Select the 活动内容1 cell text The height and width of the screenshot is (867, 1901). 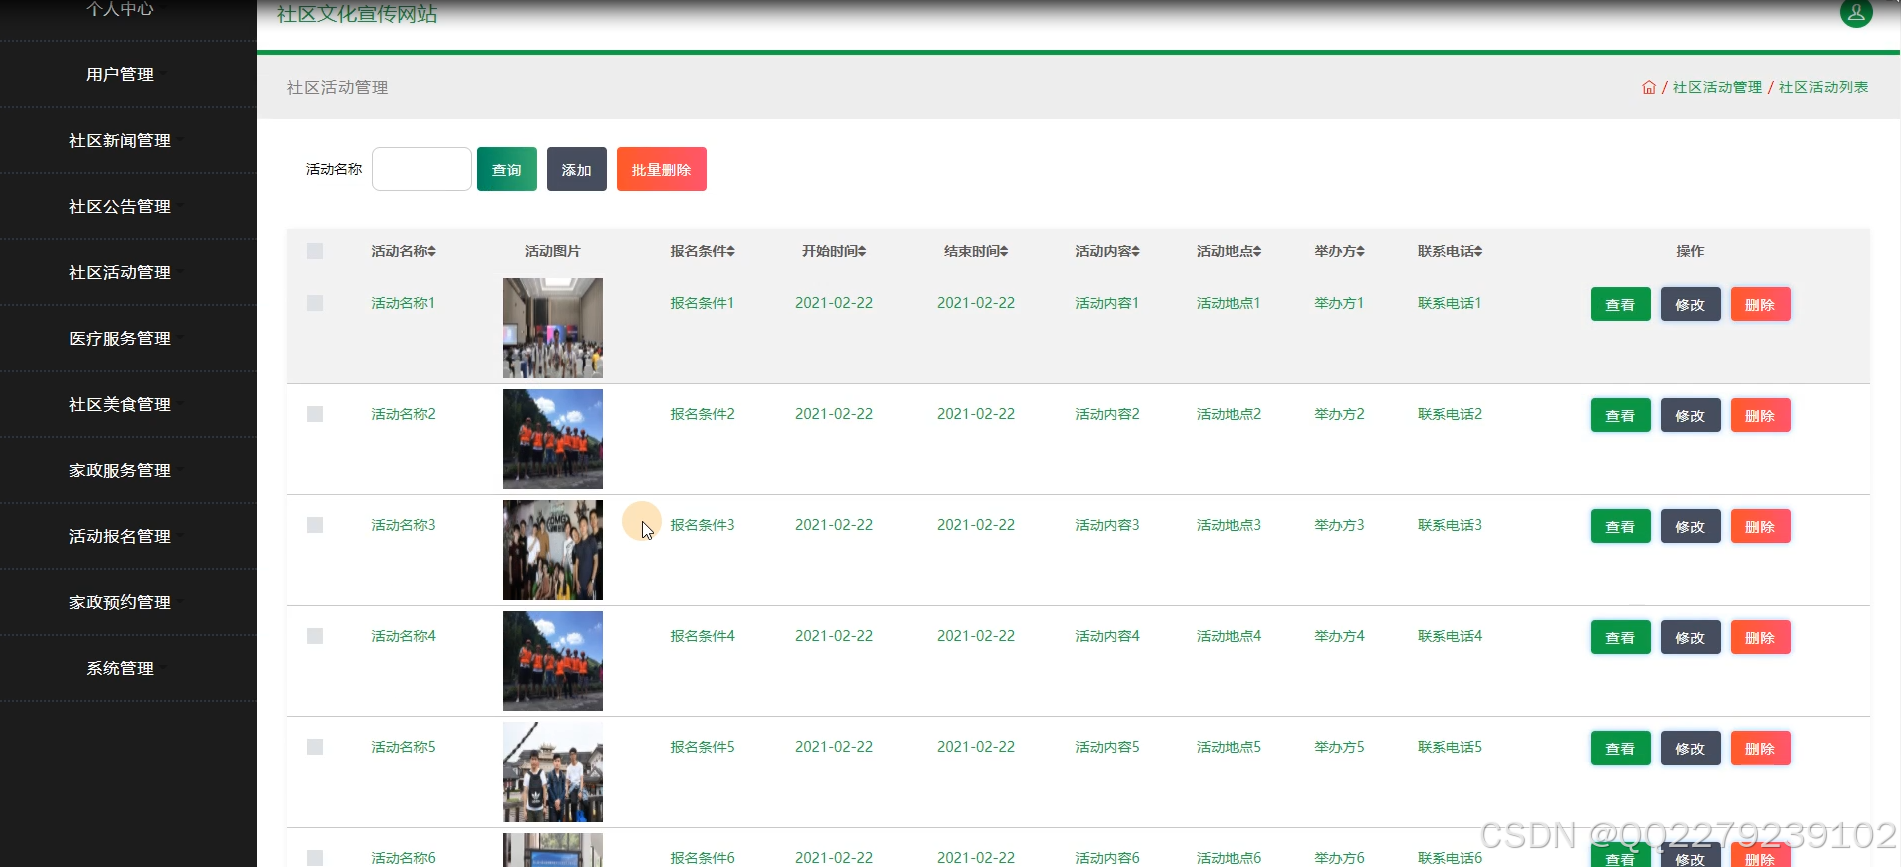[1107, 303]
